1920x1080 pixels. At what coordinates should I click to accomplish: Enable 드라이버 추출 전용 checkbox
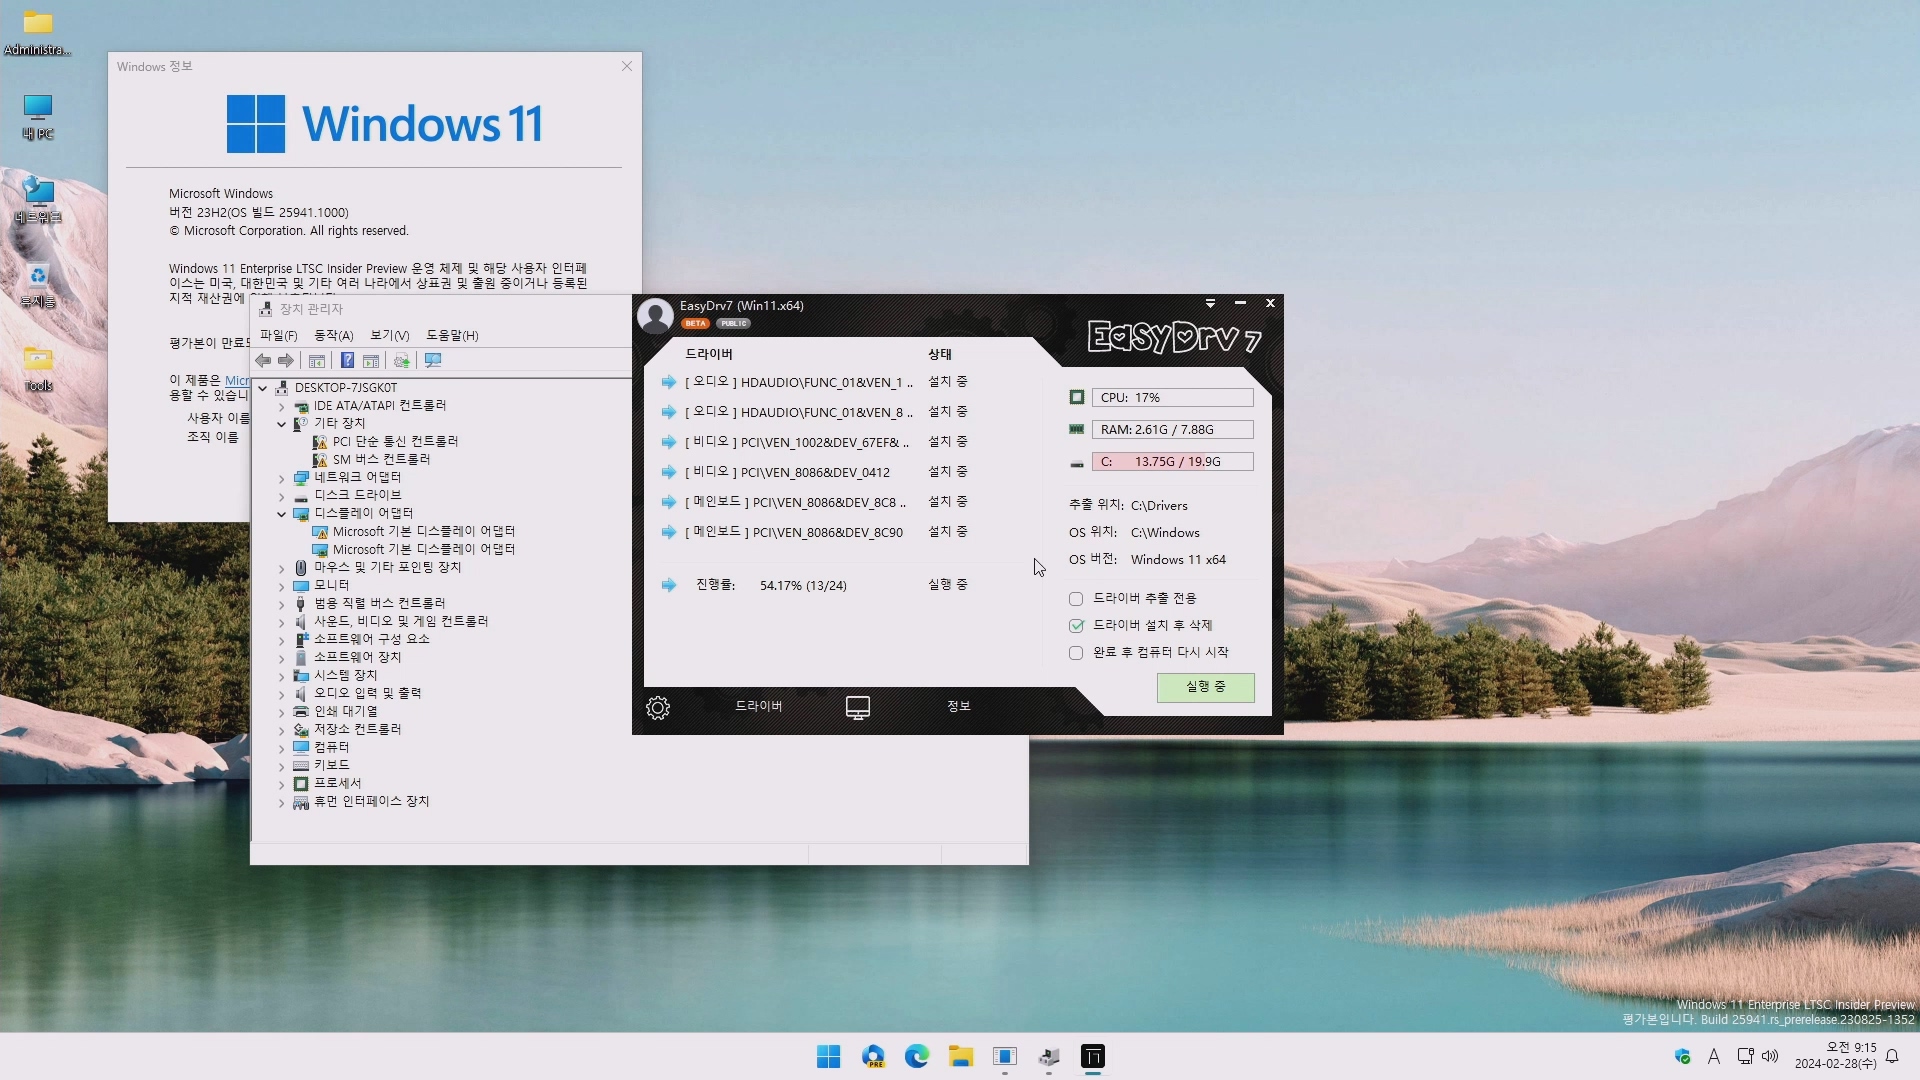pos(1076,599)
